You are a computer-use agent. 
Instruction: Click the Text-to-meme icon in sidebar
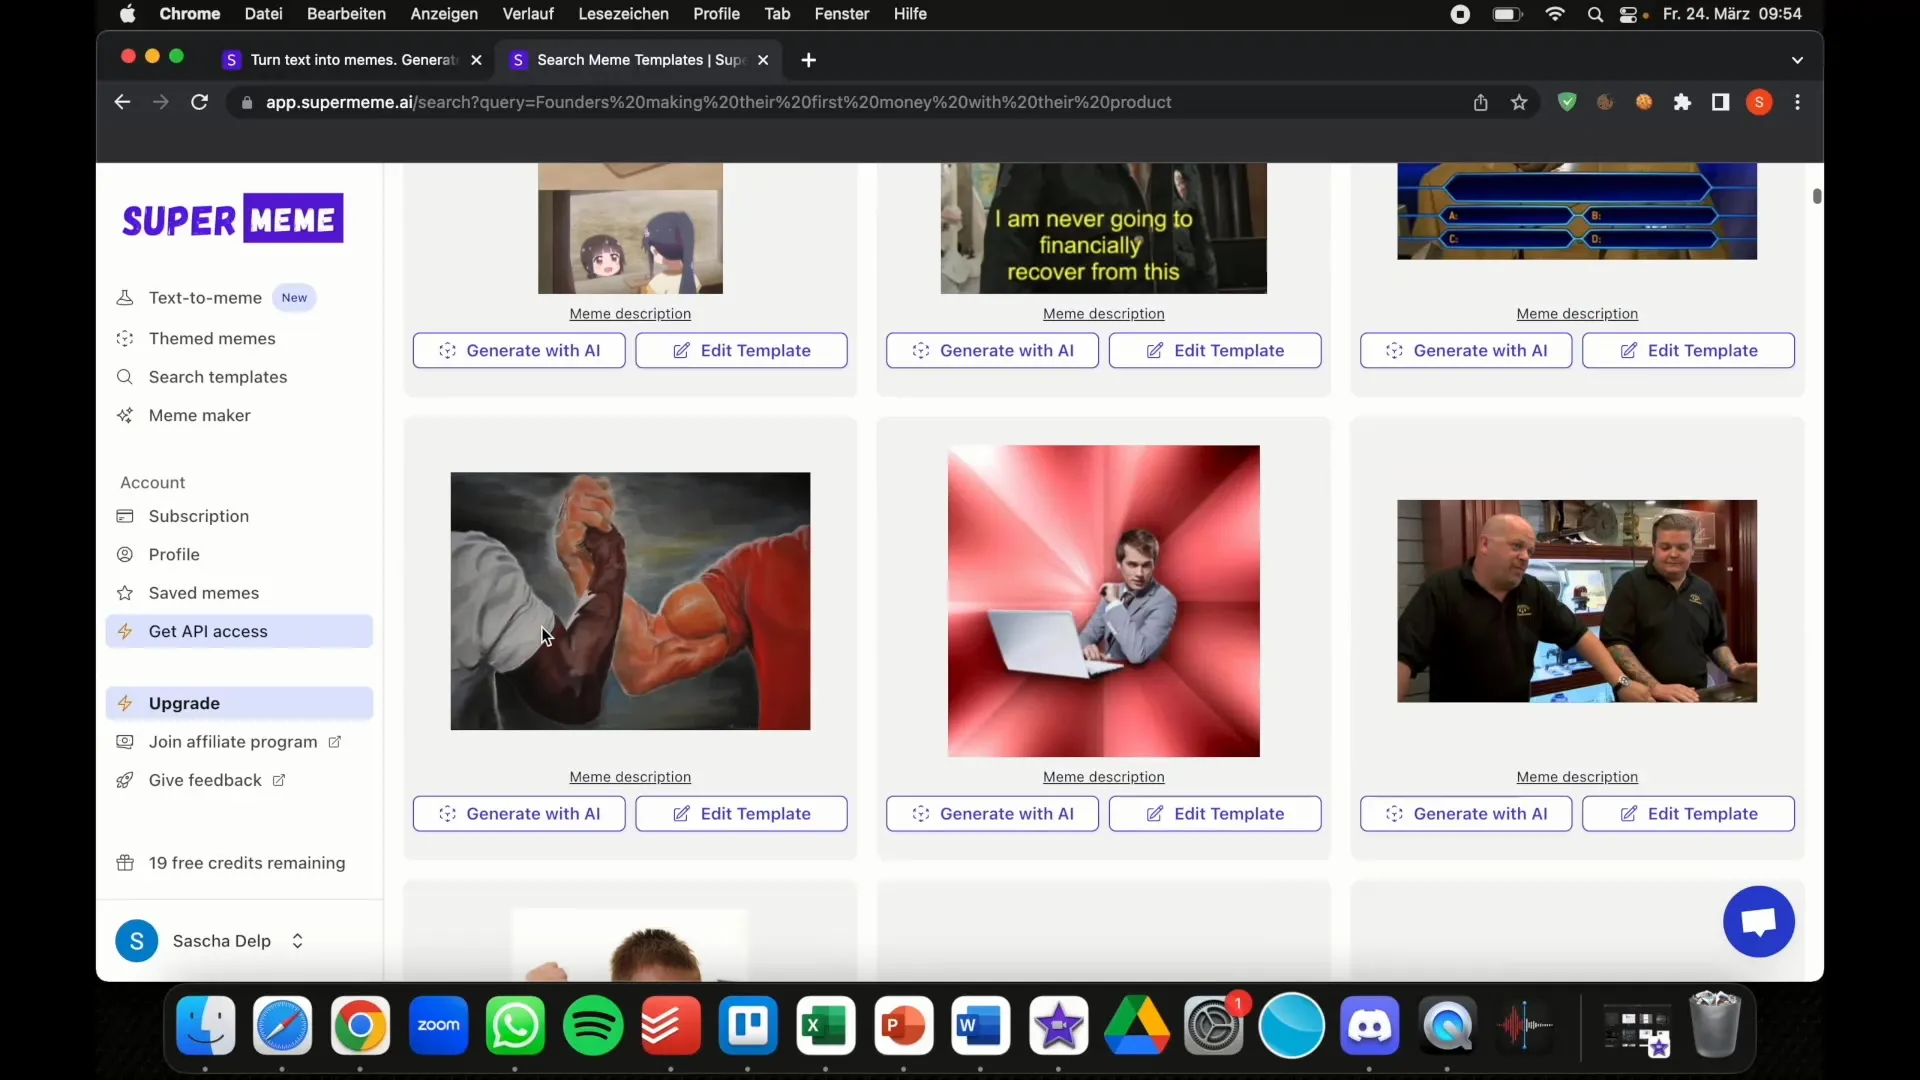click(x=123, y=297)
